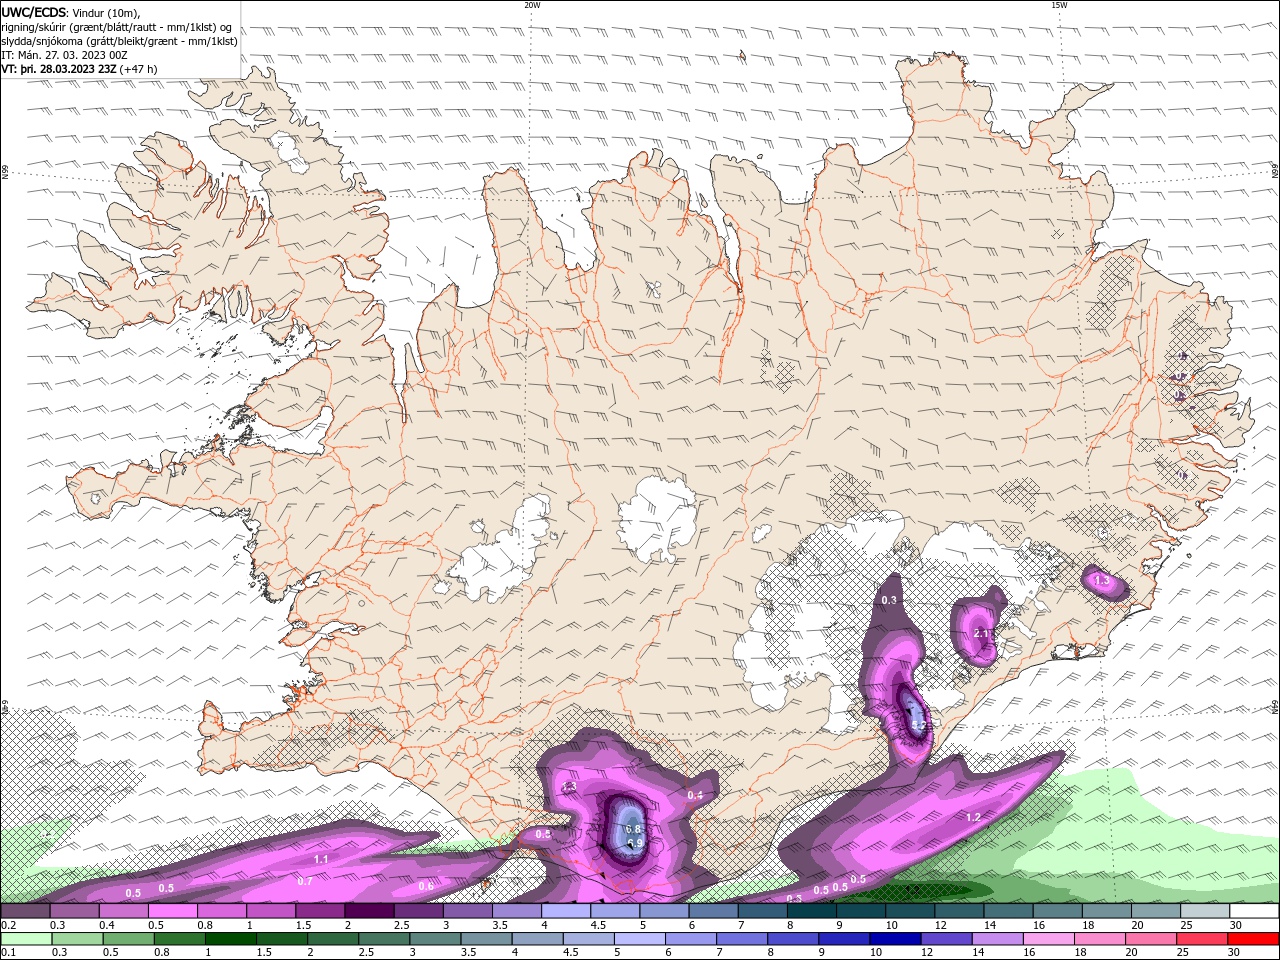1280x960 pixels.
Task: Click the 4 mm pale lavender snow swatch
Action: [x=565, y=911]
